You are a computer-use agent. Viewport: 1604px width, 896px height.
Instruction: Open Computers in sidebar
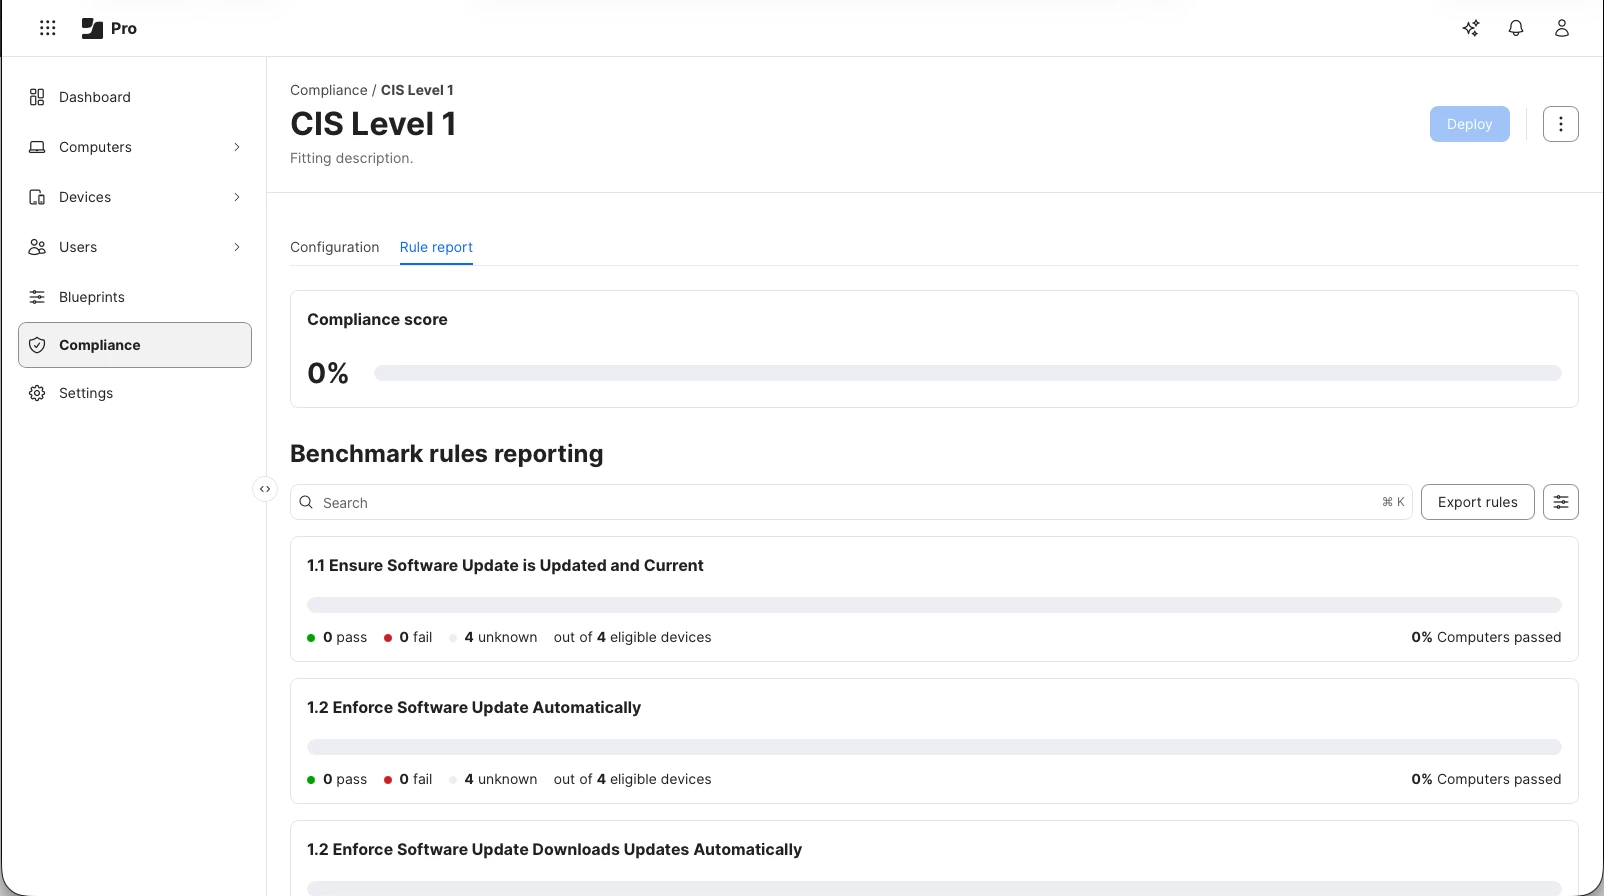point(135,147)
